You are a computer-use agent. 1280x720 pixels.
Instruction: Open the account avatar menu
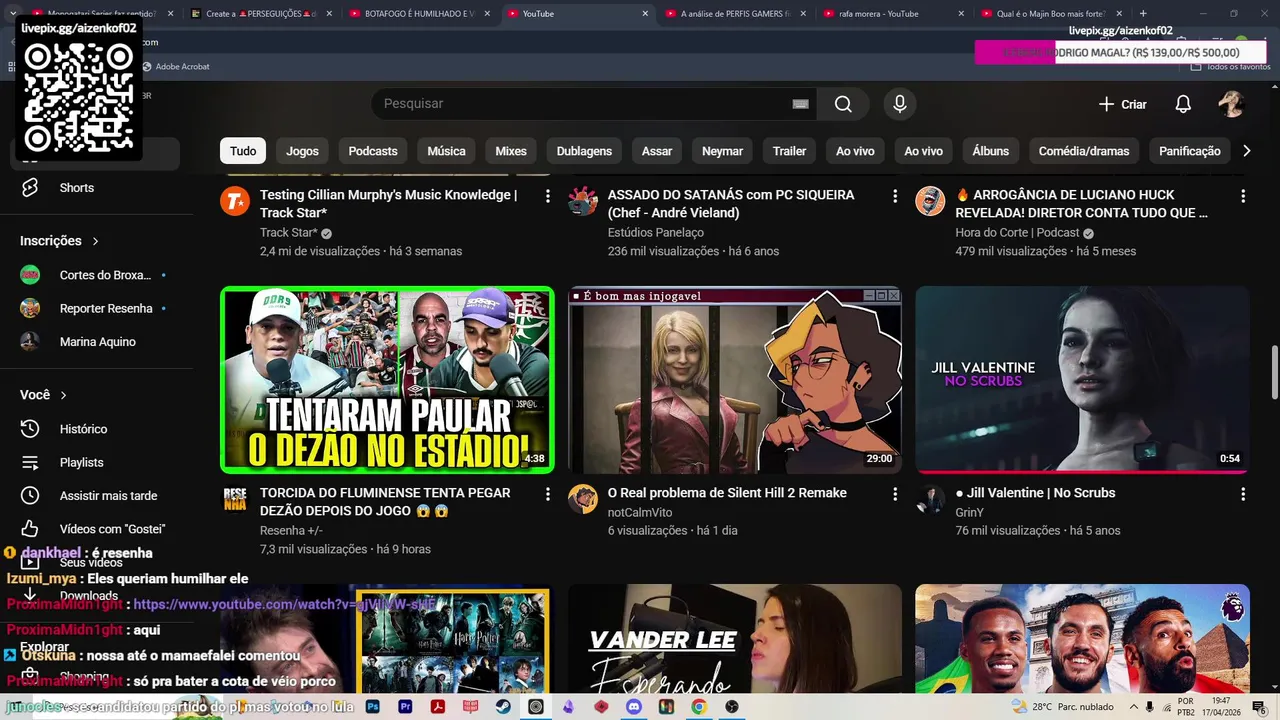(x=1231, y=104)
